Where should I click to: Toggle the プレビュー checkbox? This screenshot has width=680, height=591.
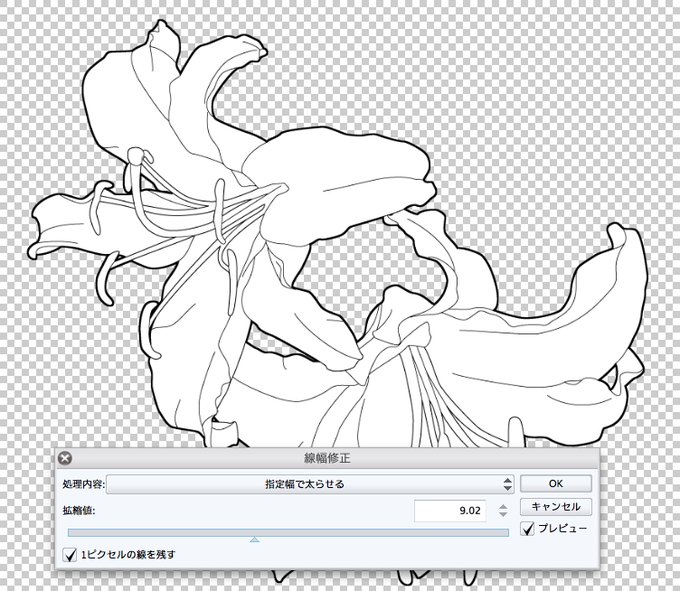point(528,529)
